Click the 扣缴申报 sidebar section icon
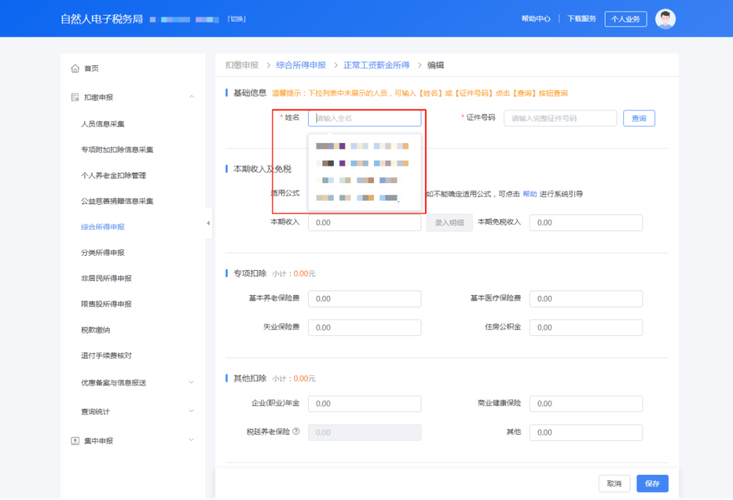 coord(75,97)
